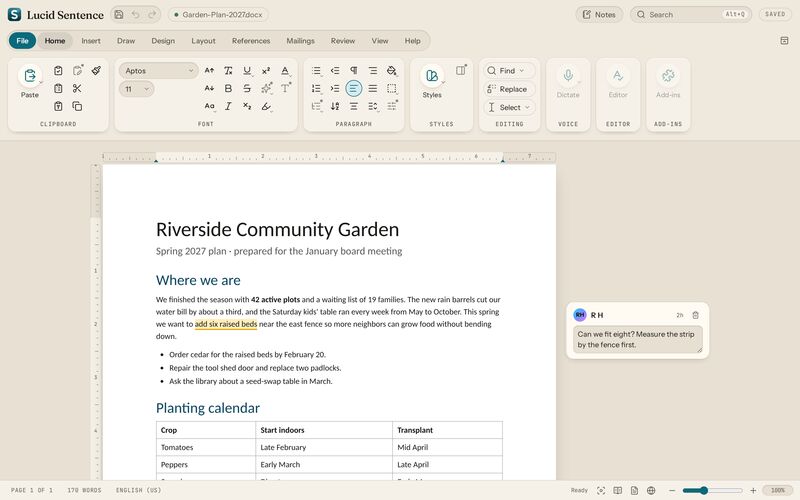Open the Aptos font name dropdown
This screenshot has height=500, width=800.
(159, 70)
